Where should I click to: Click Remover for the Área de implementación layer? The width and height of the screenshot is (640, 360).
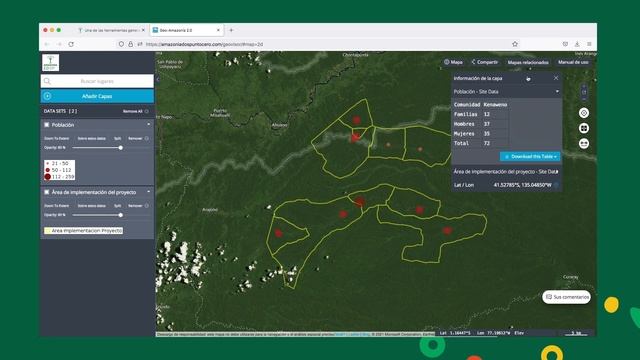click(135, 206)
